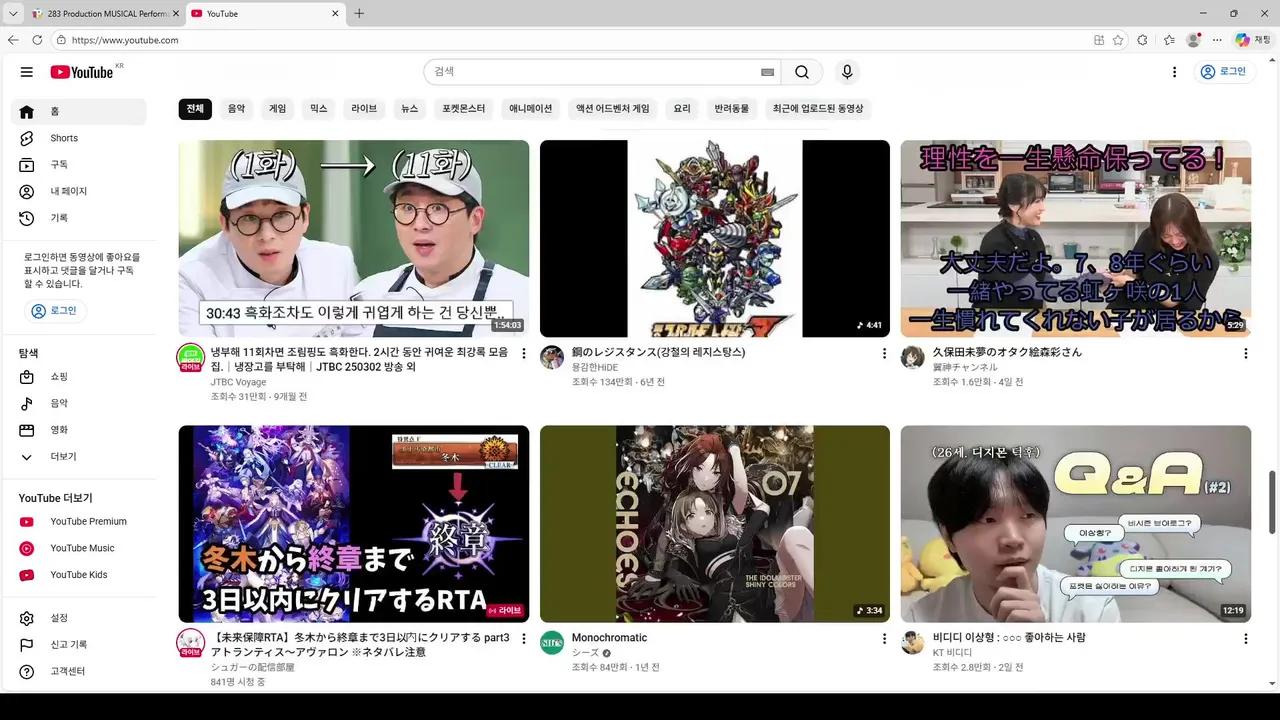1280x720 pixels.
Task: Play the 냉부해 cooking show thumbnail
Action: tap(354, 238)
